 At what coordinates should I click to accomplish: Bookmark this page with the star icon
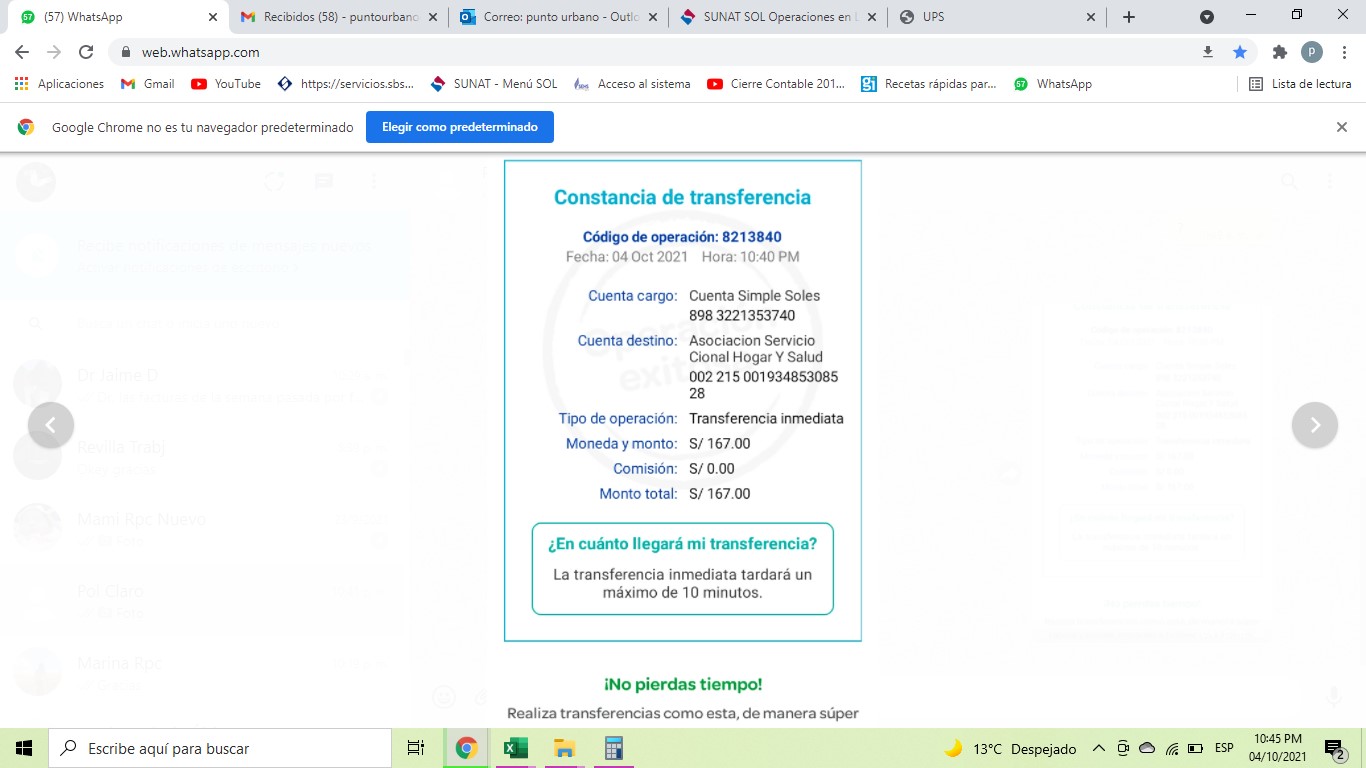tap(1240, 52)
